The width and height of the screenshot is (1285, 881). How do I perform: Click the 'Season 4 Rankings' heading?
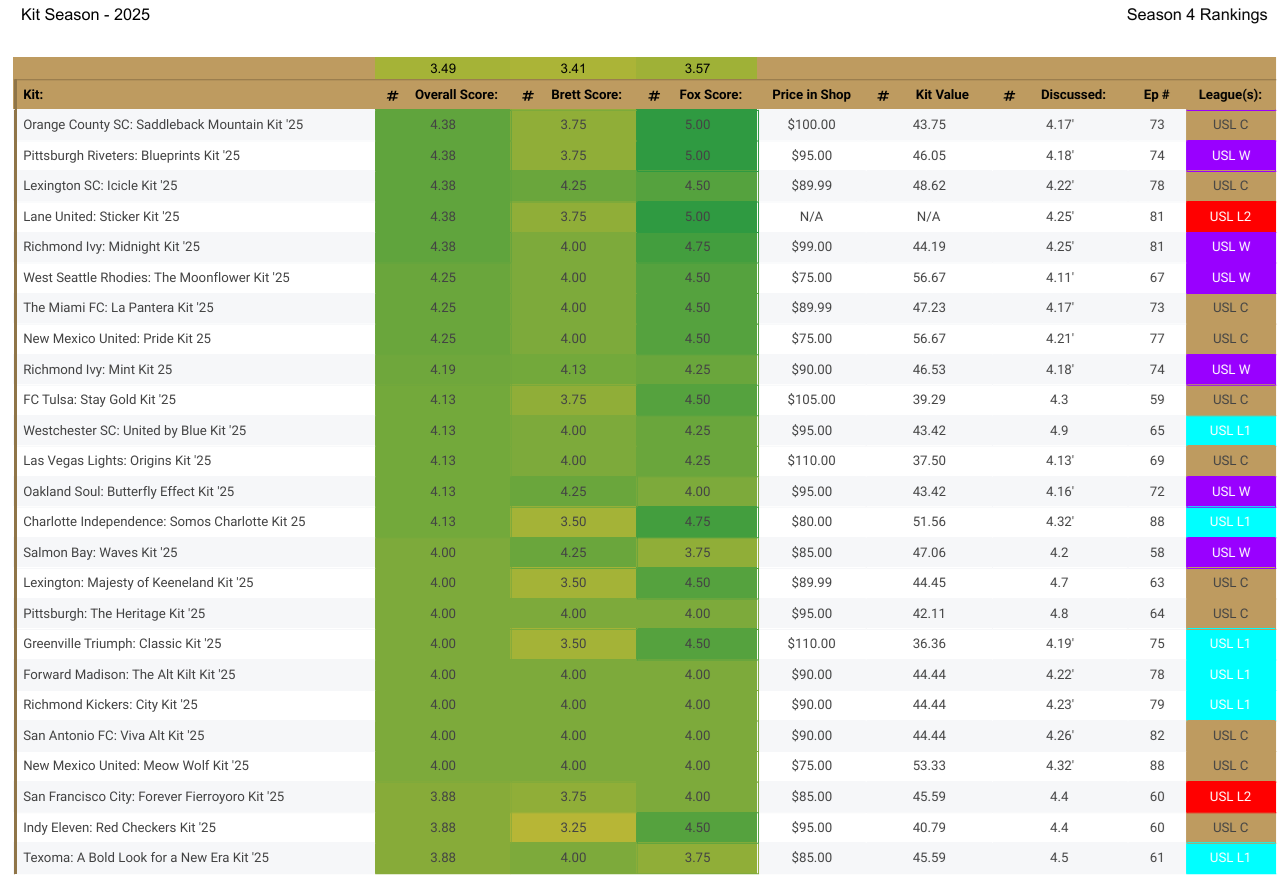coord(1196,14)
